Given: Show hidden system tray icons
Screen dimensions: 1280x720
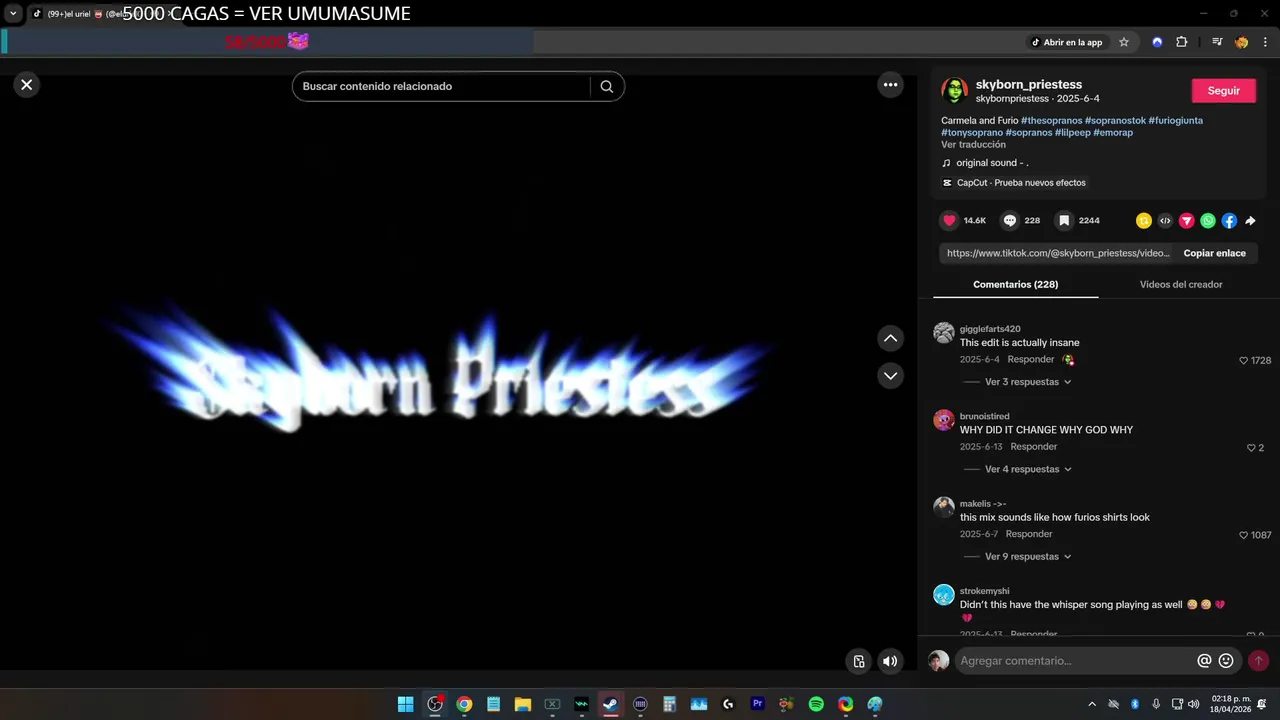Looking at the screenshot, I should click(1092, 704).
